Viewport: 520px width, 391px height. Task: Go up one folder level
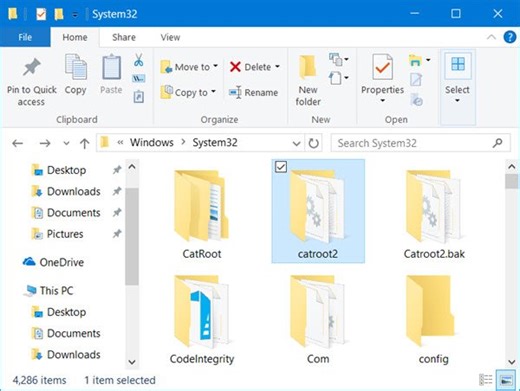coord(85,143)
